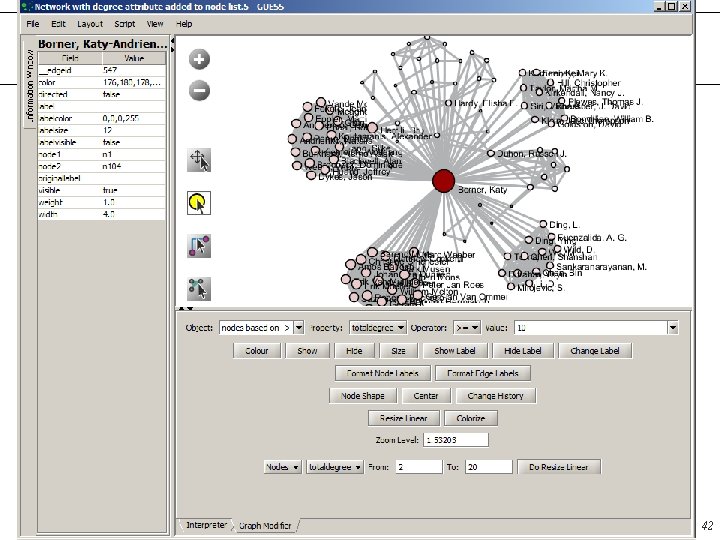Click the Do Resize Linear button
720x540 pixels.
[x=558, y=467]
